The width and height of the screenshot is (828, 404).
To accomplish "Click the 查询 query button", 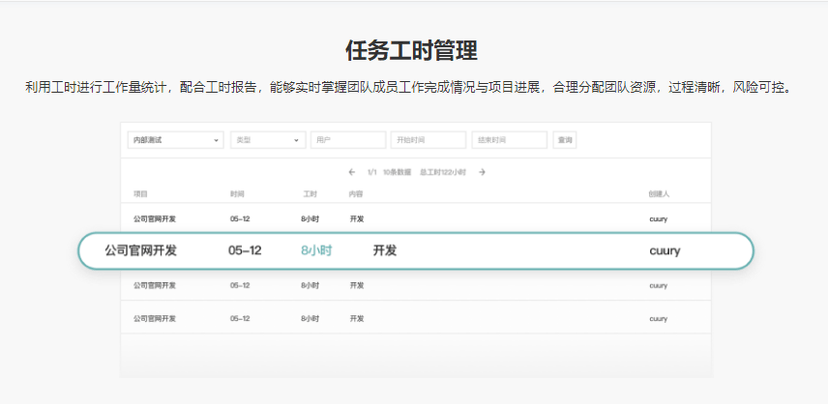I will [x=564, y=140].
